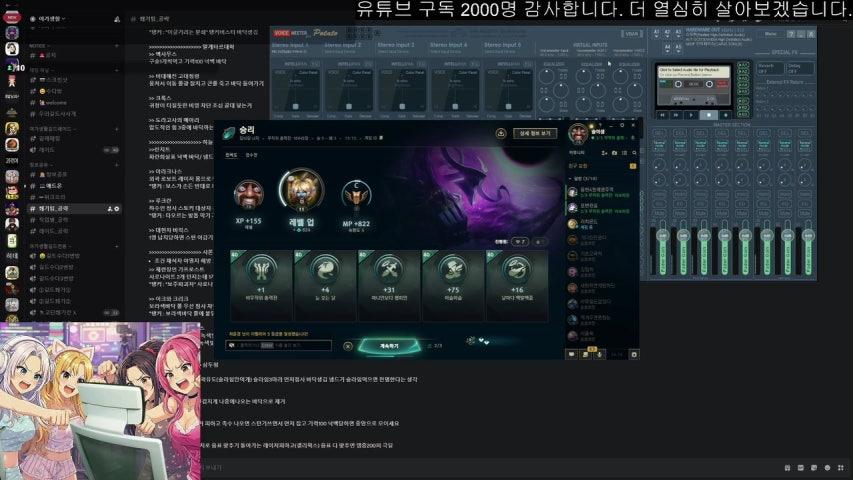This screenshot has height=480, width=853.
Task: Click plus icon next to NOTICE category
Action: [x=116, y=46]
